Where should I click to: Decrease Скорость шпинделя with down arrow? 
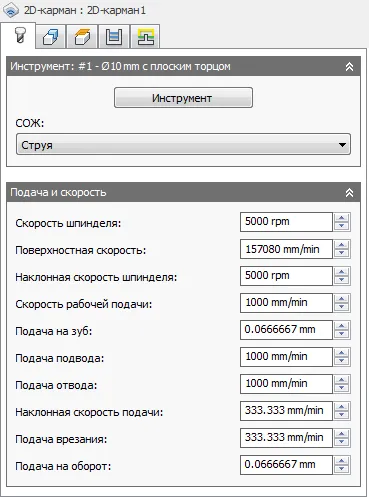click(x=342, y=226)
